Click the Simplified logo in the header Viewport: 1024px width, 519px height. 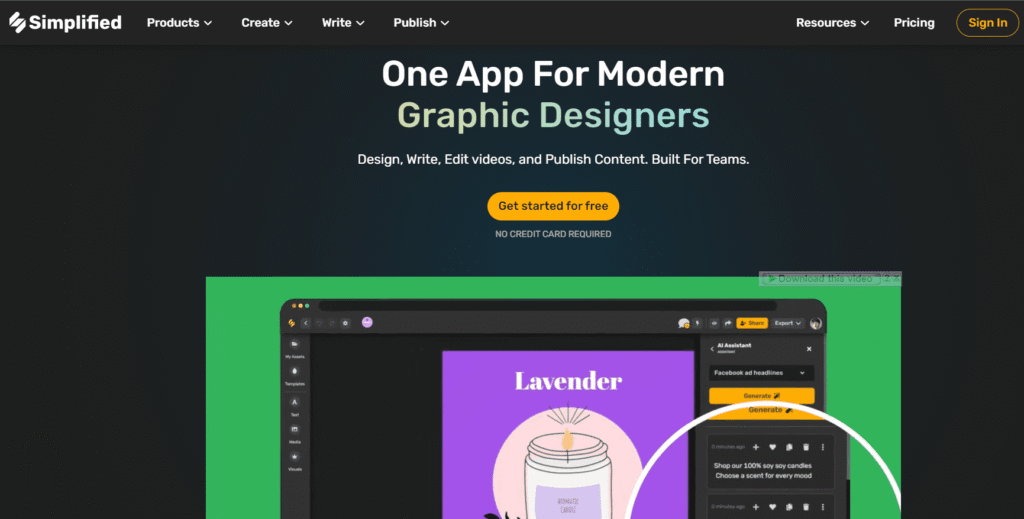tap(65, 22)
